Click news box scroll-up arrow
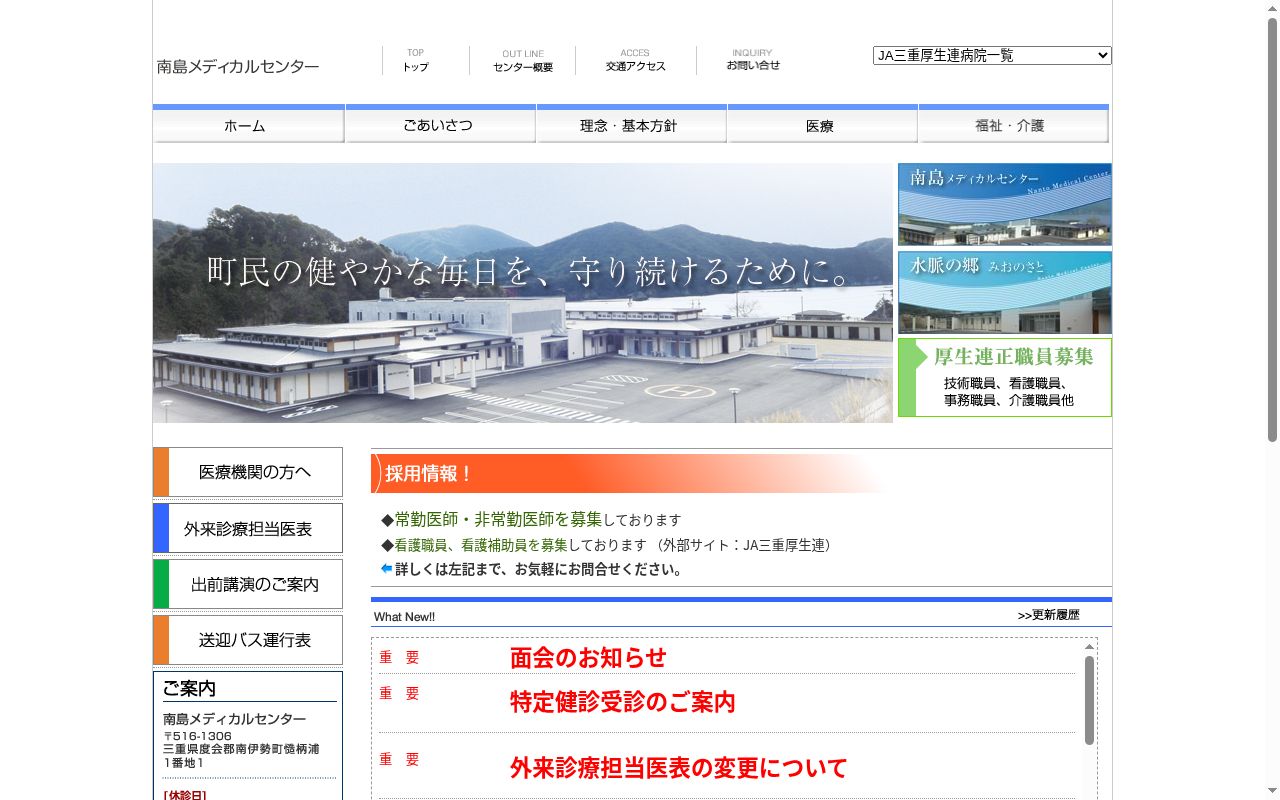Image resolution: width=1280 pixels, height=800 pixels. pyautogui.click(x=1089, y=647)
